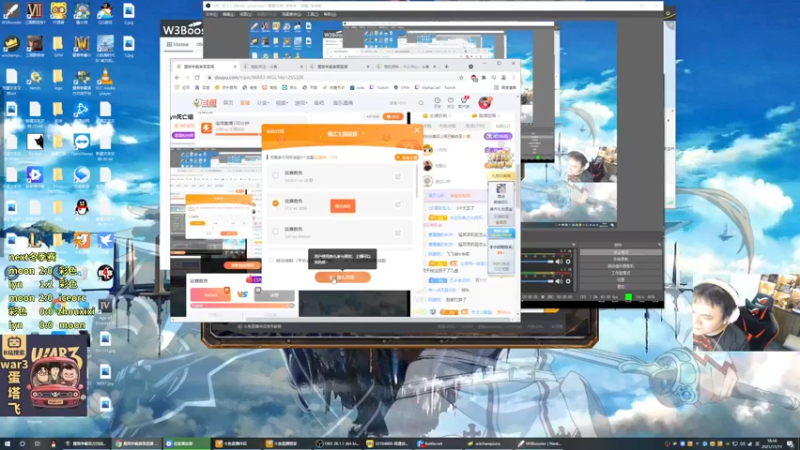Click the taskbar search circle icon
The height and width of the screenshot is (450, 800).
[x=22, y=444]
